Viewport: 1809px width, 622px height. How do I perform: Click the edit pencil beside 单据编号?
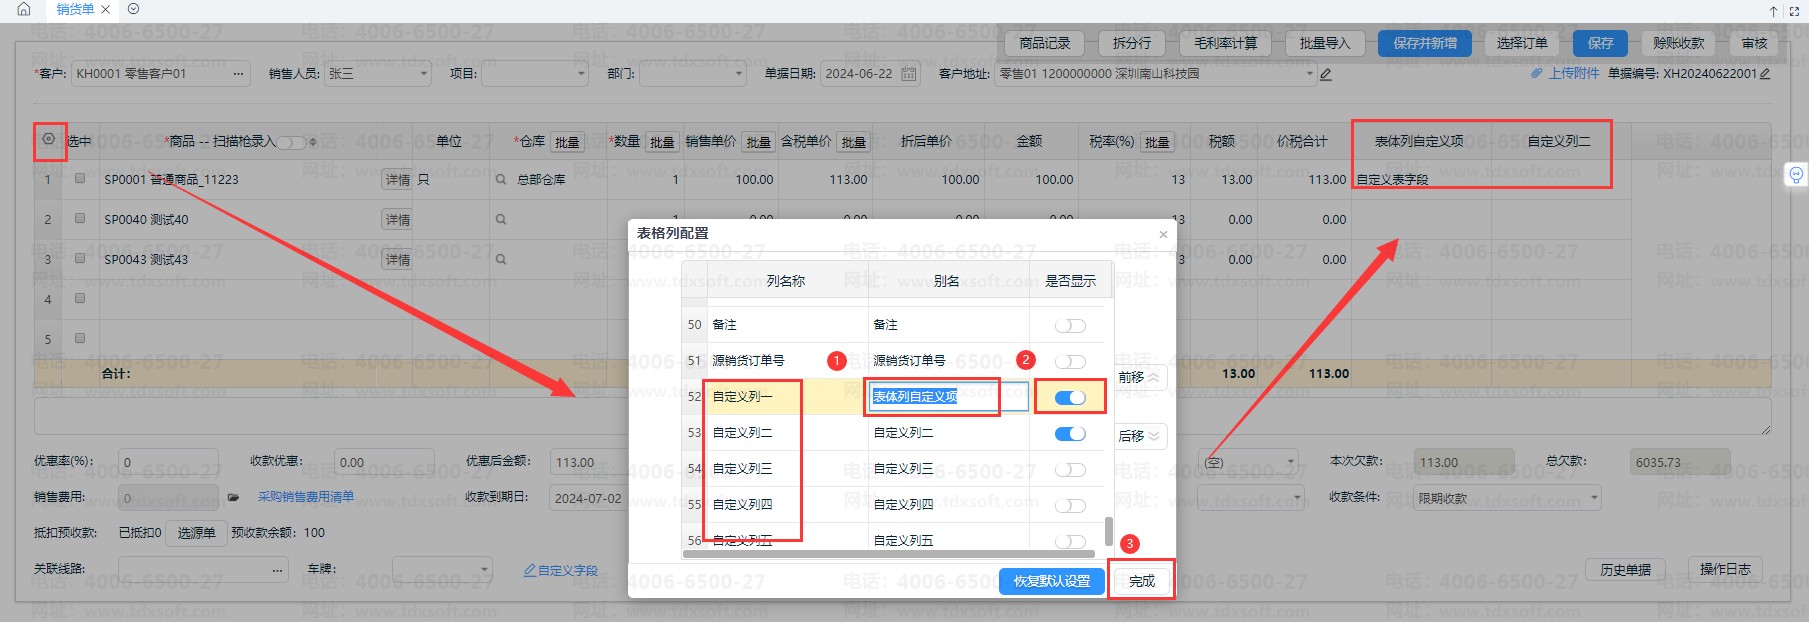(1765, 74)
